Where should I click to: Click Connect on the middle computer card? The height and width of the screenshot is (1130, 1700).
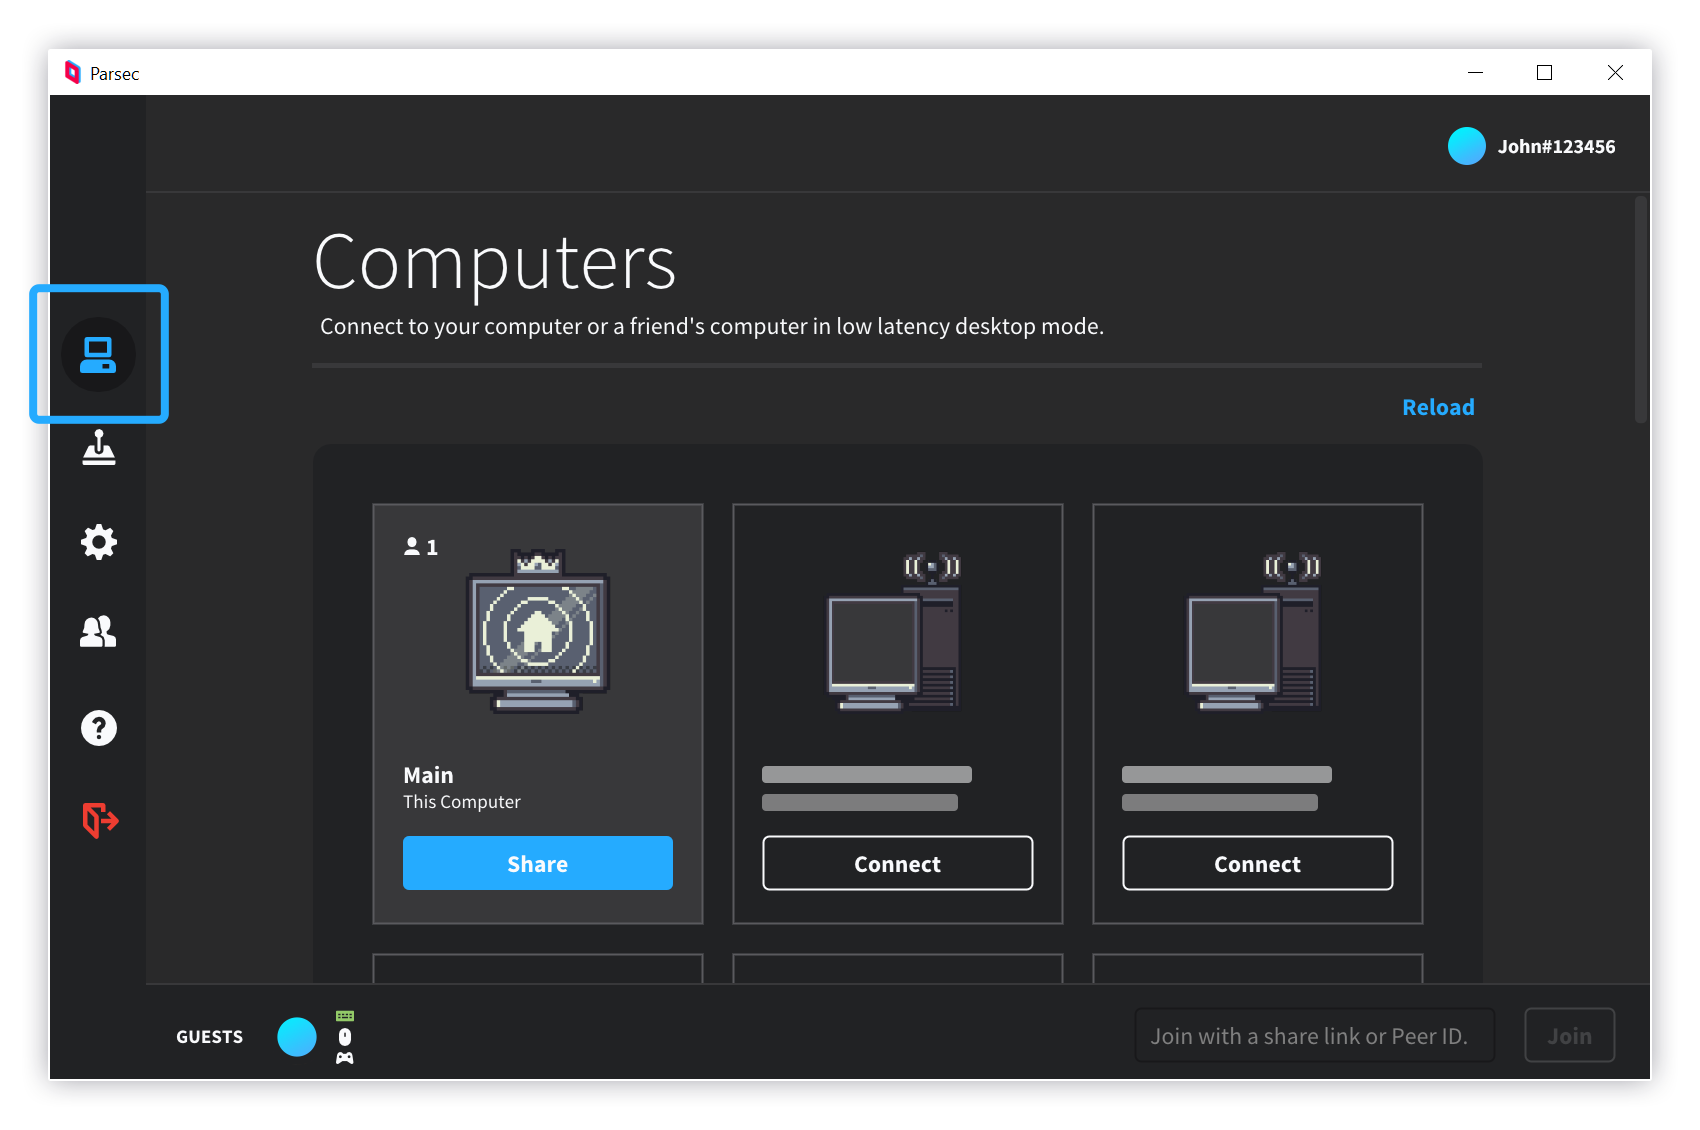coord(898,863)
